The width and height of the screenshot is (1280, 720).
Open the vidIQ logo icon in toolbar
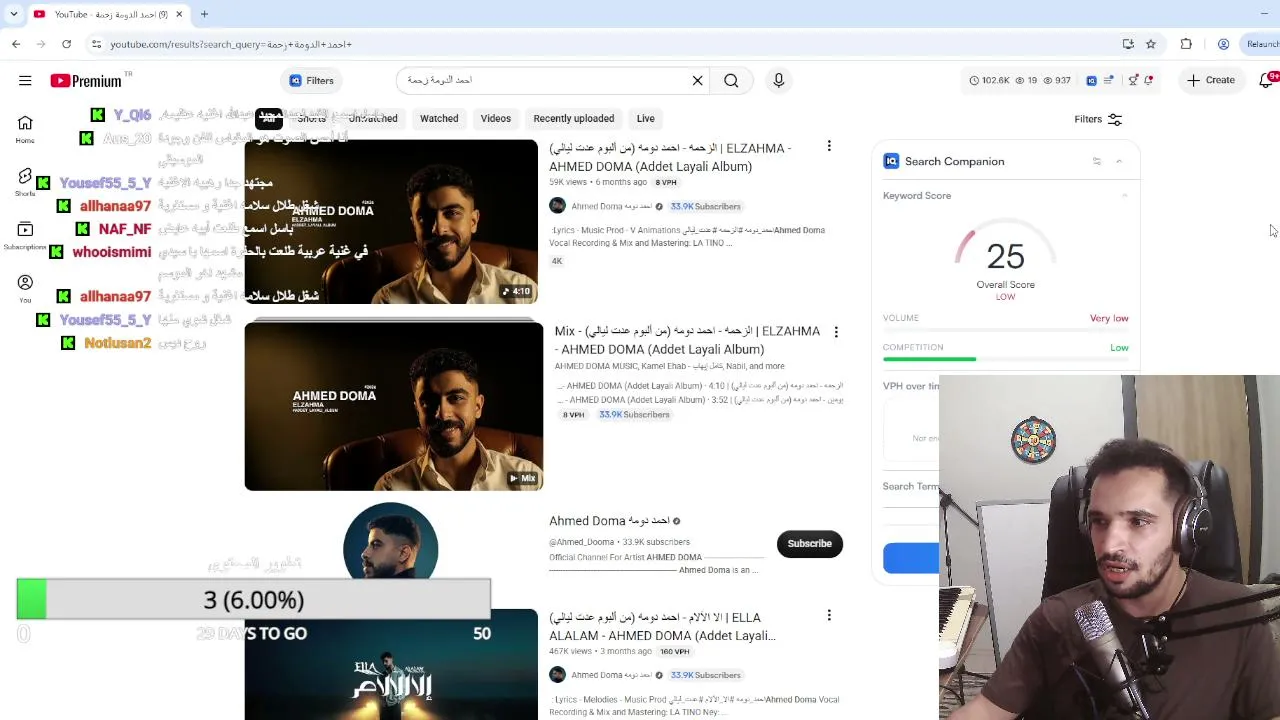click(x=1091, y=80)
